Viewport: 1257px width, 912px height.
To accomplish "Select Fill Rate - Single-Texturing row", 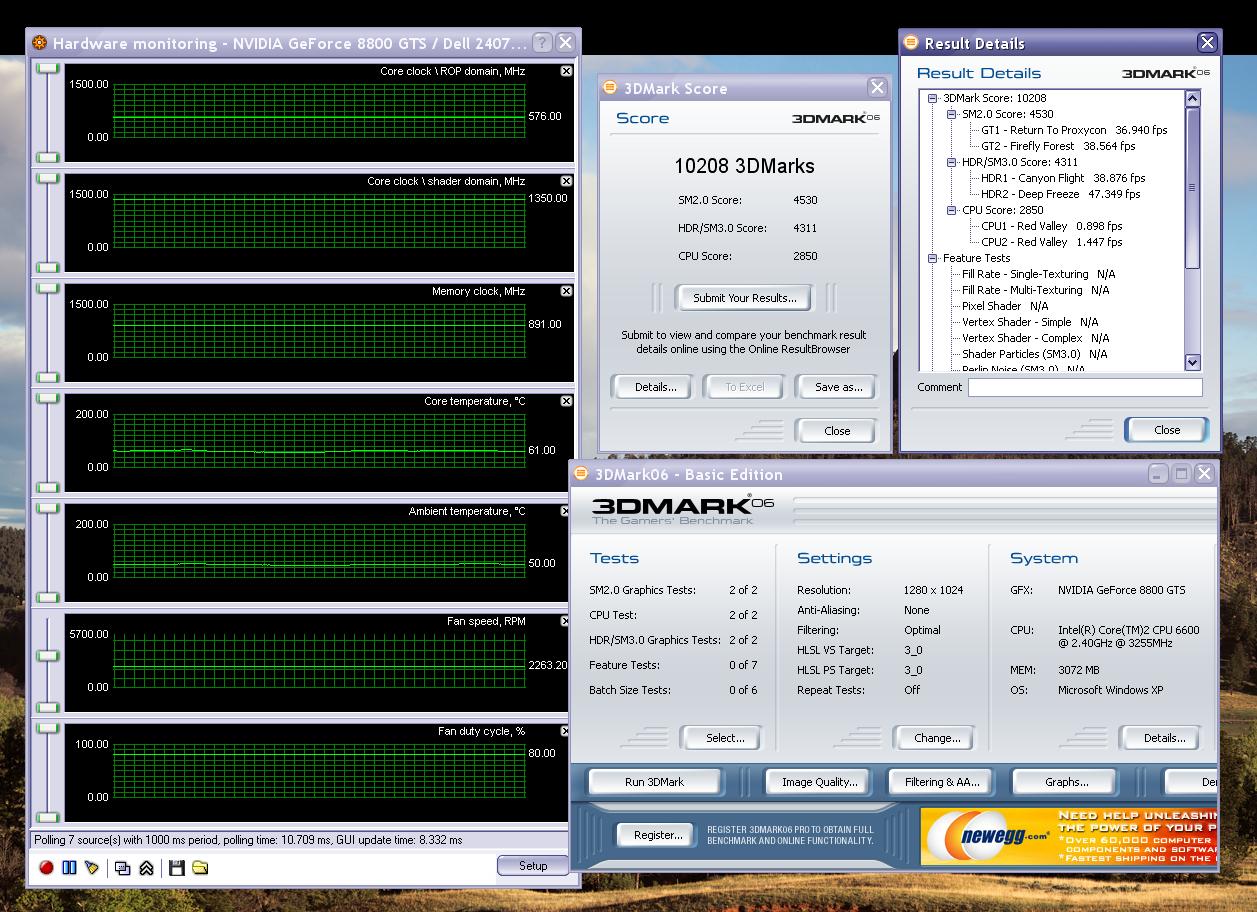I will click(1038, 274).
